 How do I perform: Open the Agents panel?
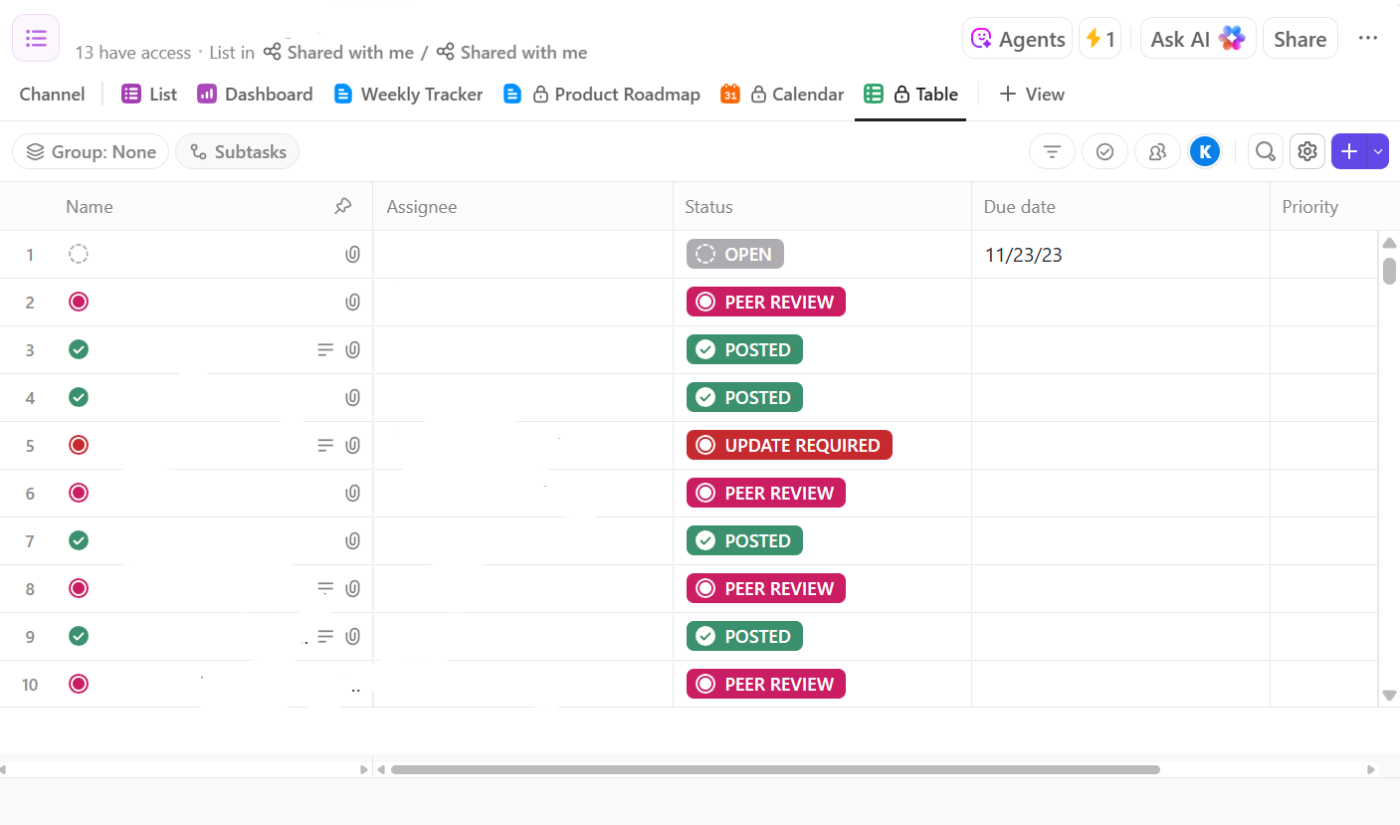point(1017,39)
